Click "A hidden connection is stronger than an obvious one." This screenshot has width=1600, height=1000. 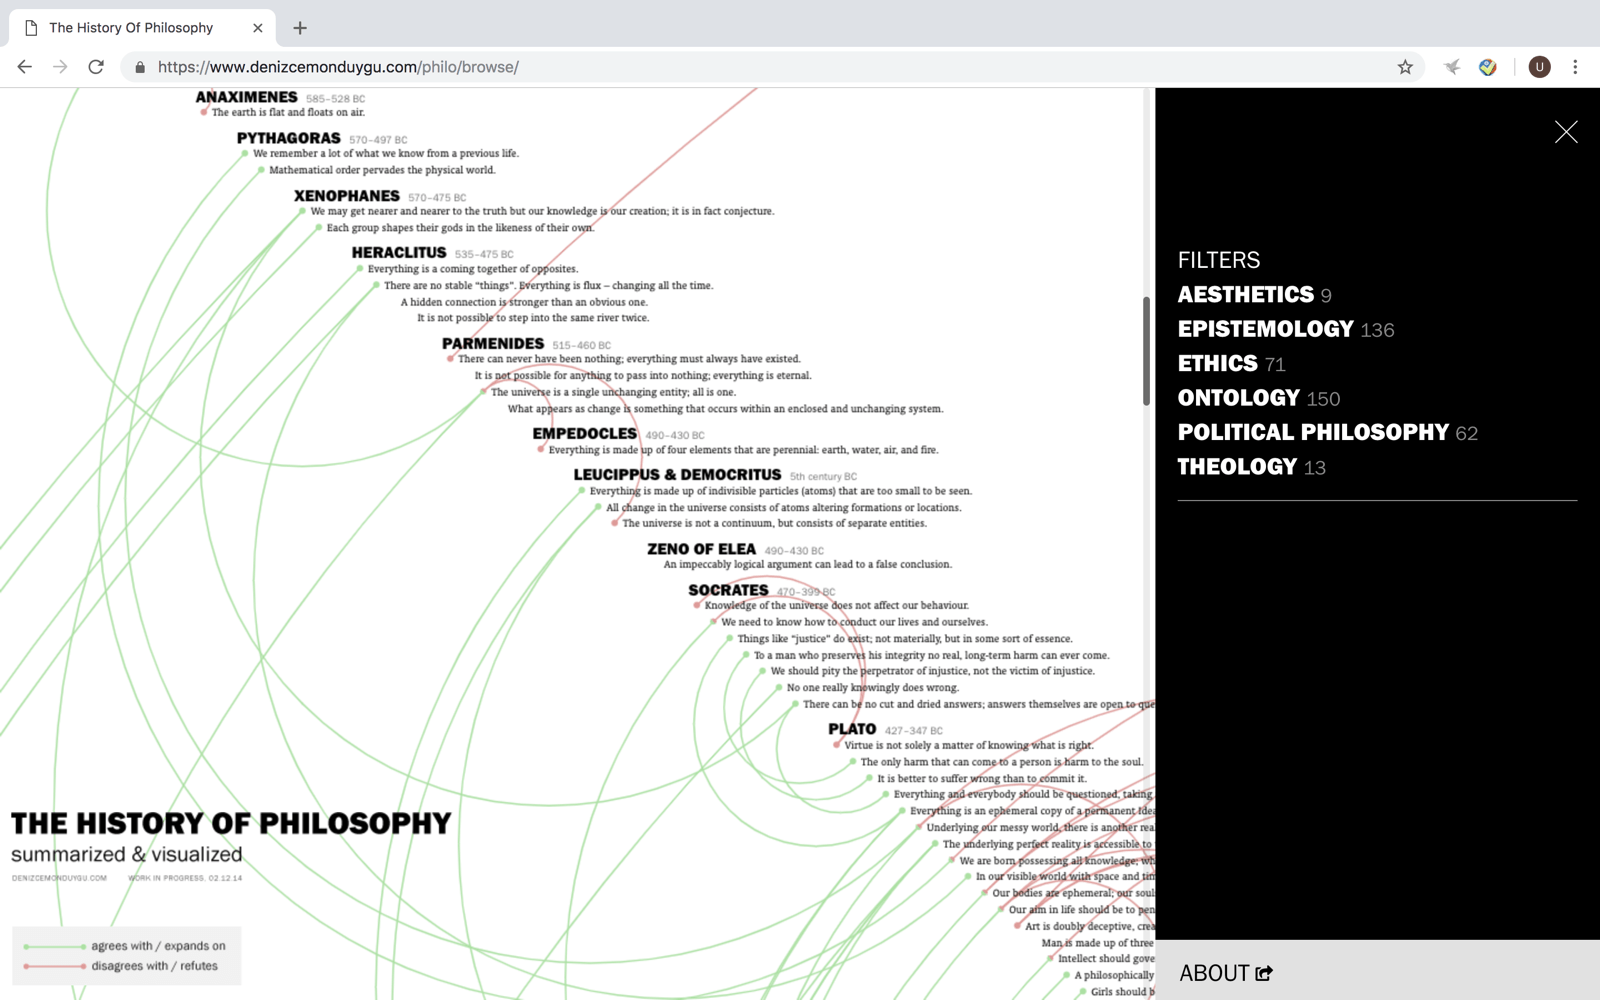point(524,302)
